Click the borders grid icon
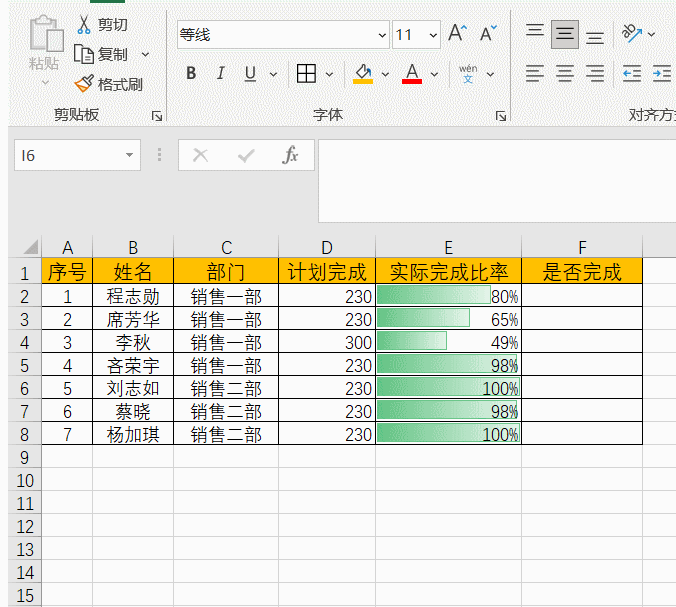Screen dimensions: 676x607 pos(306,73)
